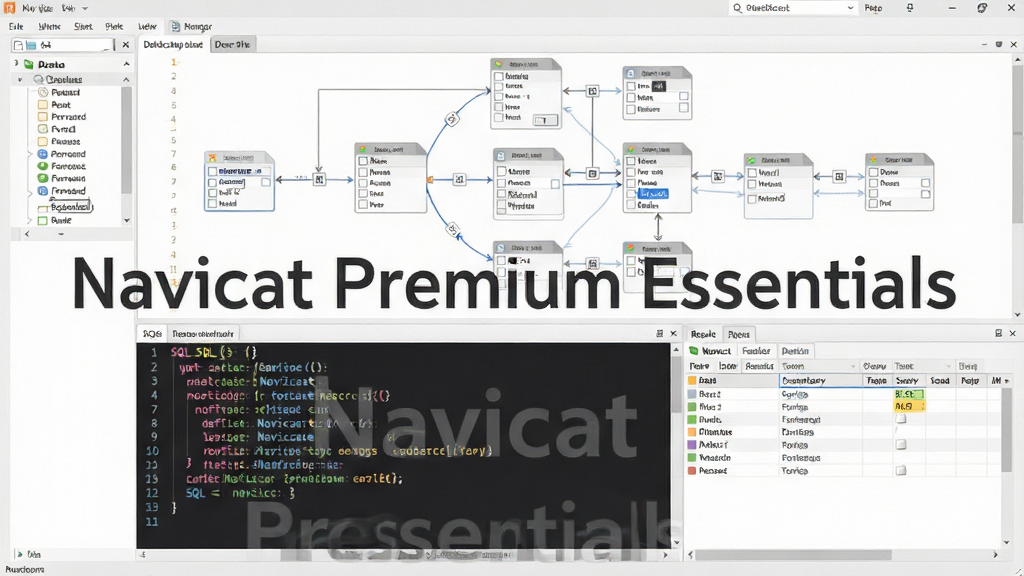Click the connector icon between the leftmost and second diagram tables
Viewport: 1024px width, 576px height.
[x=319, y=179]
